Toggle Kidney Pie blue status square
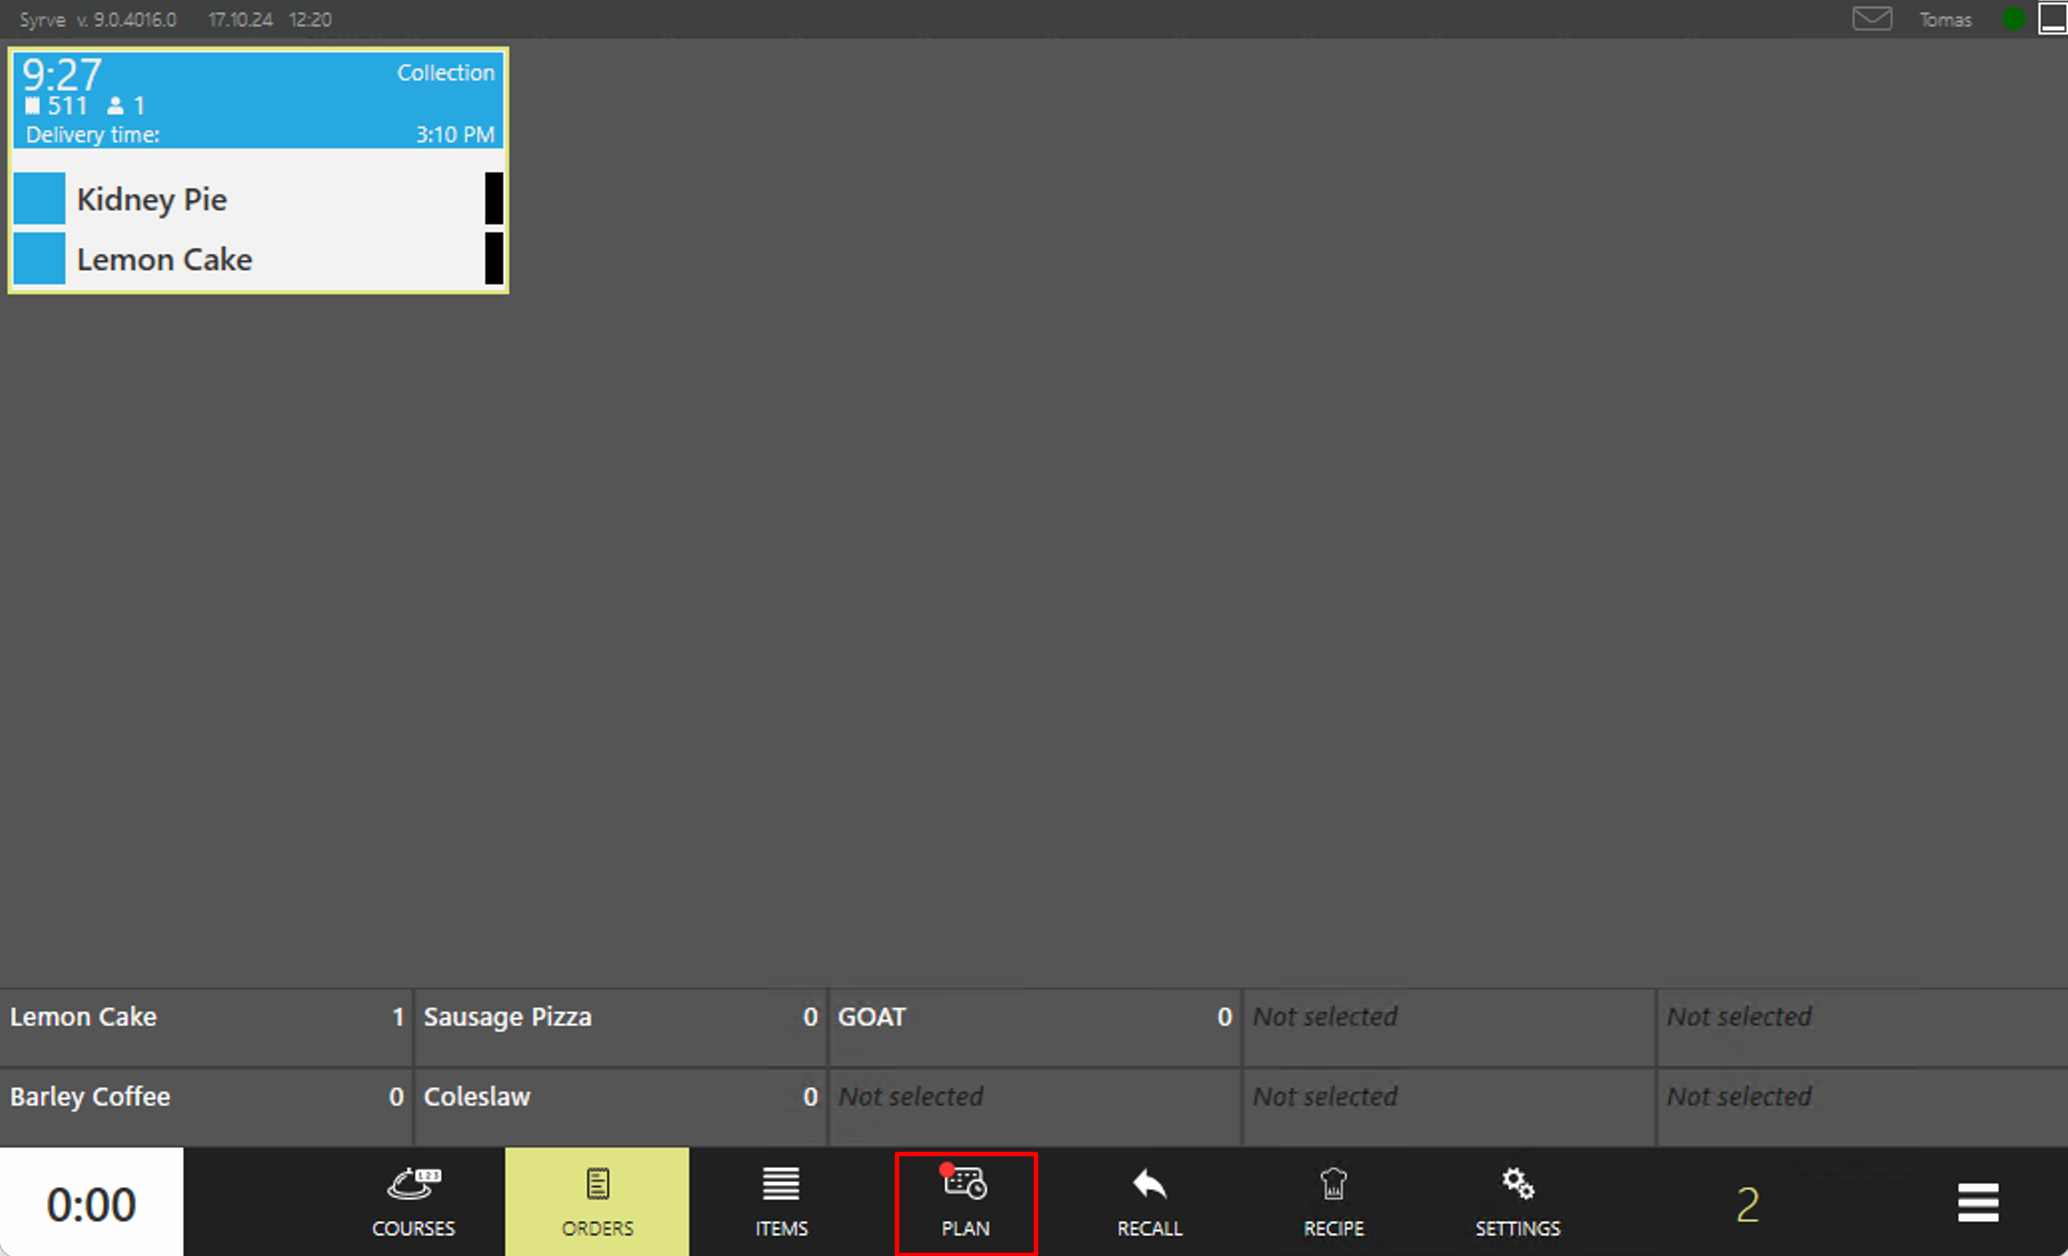The image size is (2068, 1256). click(x=39, y=198)
